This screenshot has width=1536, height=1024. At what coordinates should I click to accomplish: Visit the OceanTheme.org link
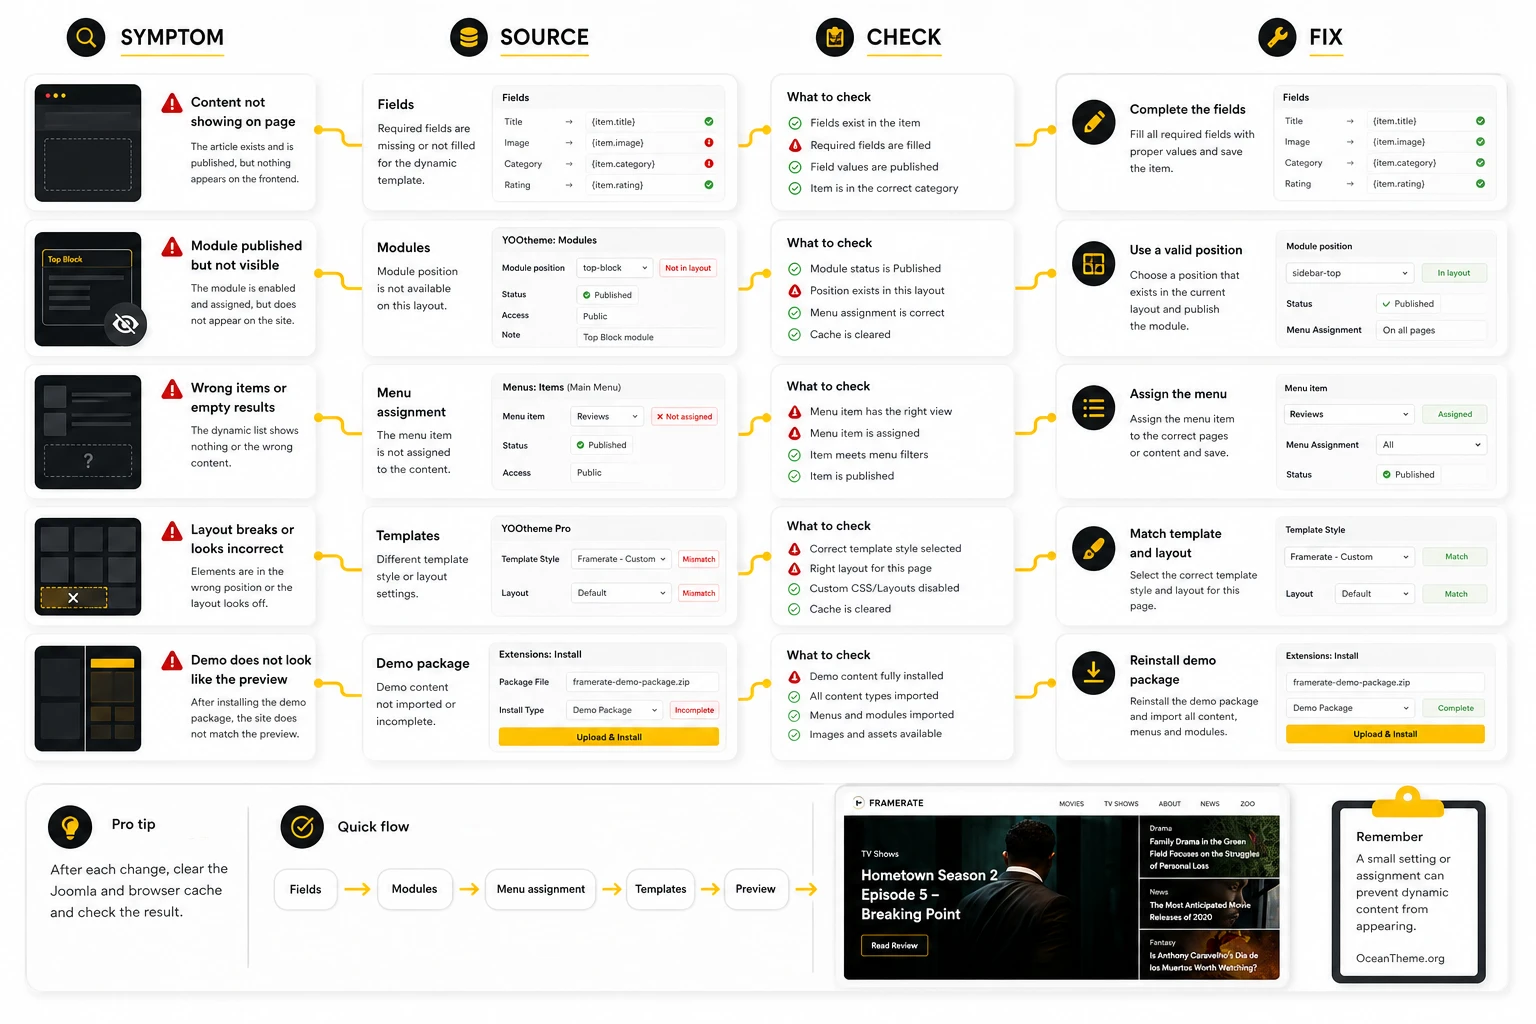tap(1400, 959)
